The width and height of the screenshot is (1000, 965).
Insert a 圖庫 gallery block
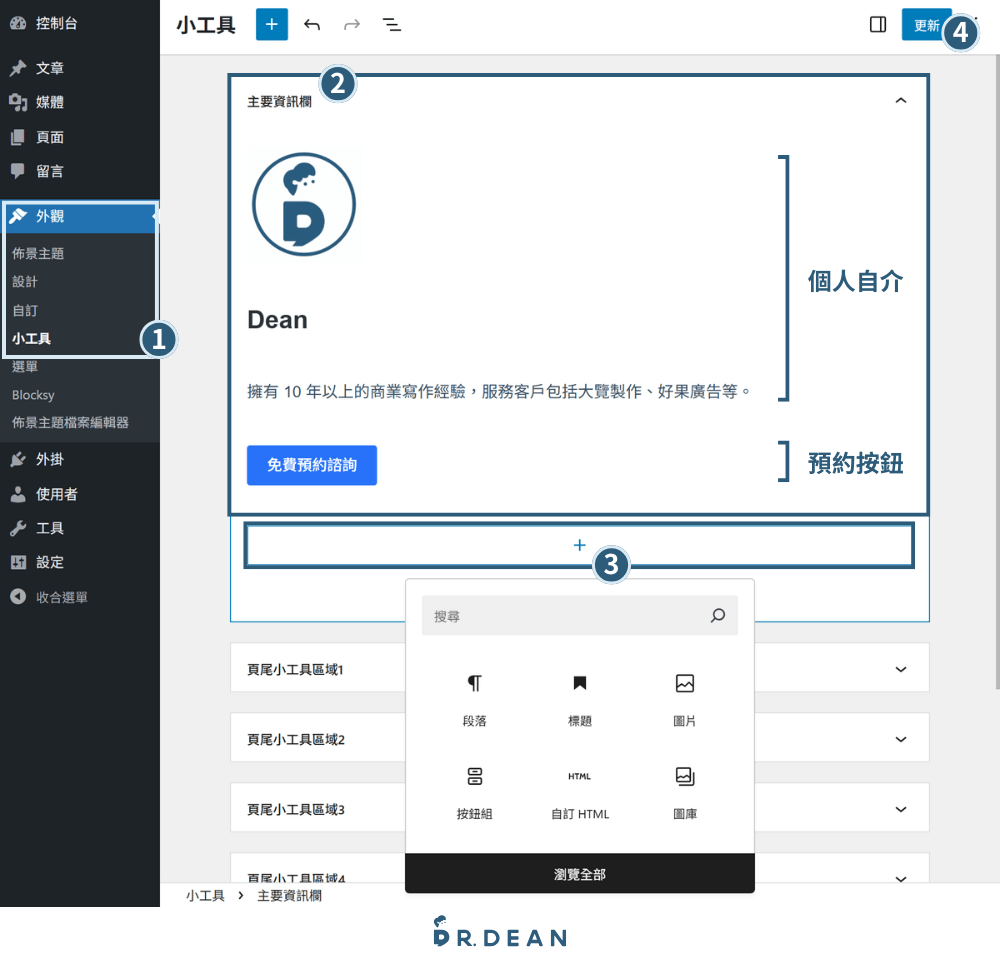[x=684, y=792]
